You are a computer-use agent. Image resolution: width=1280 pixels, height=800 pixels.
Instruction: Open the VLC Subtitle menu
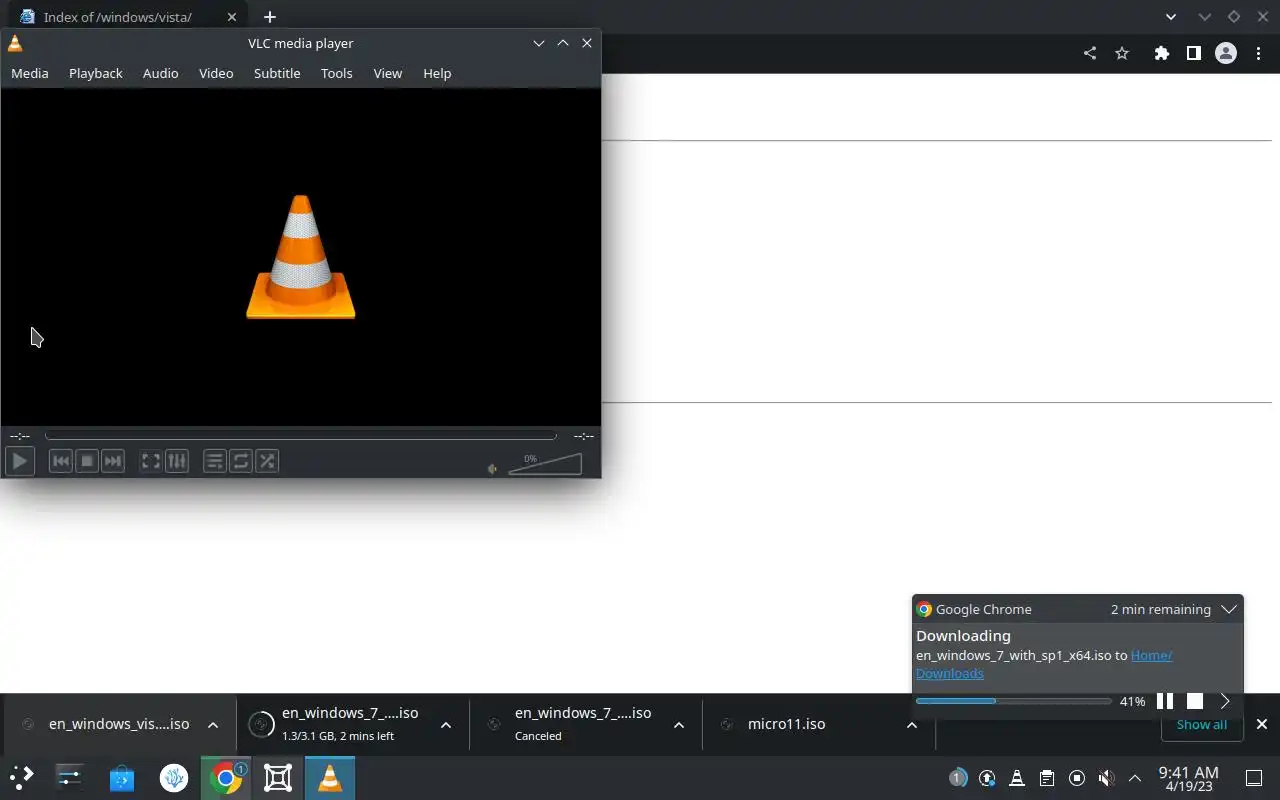pyautogui.click(x=277, y=73)
